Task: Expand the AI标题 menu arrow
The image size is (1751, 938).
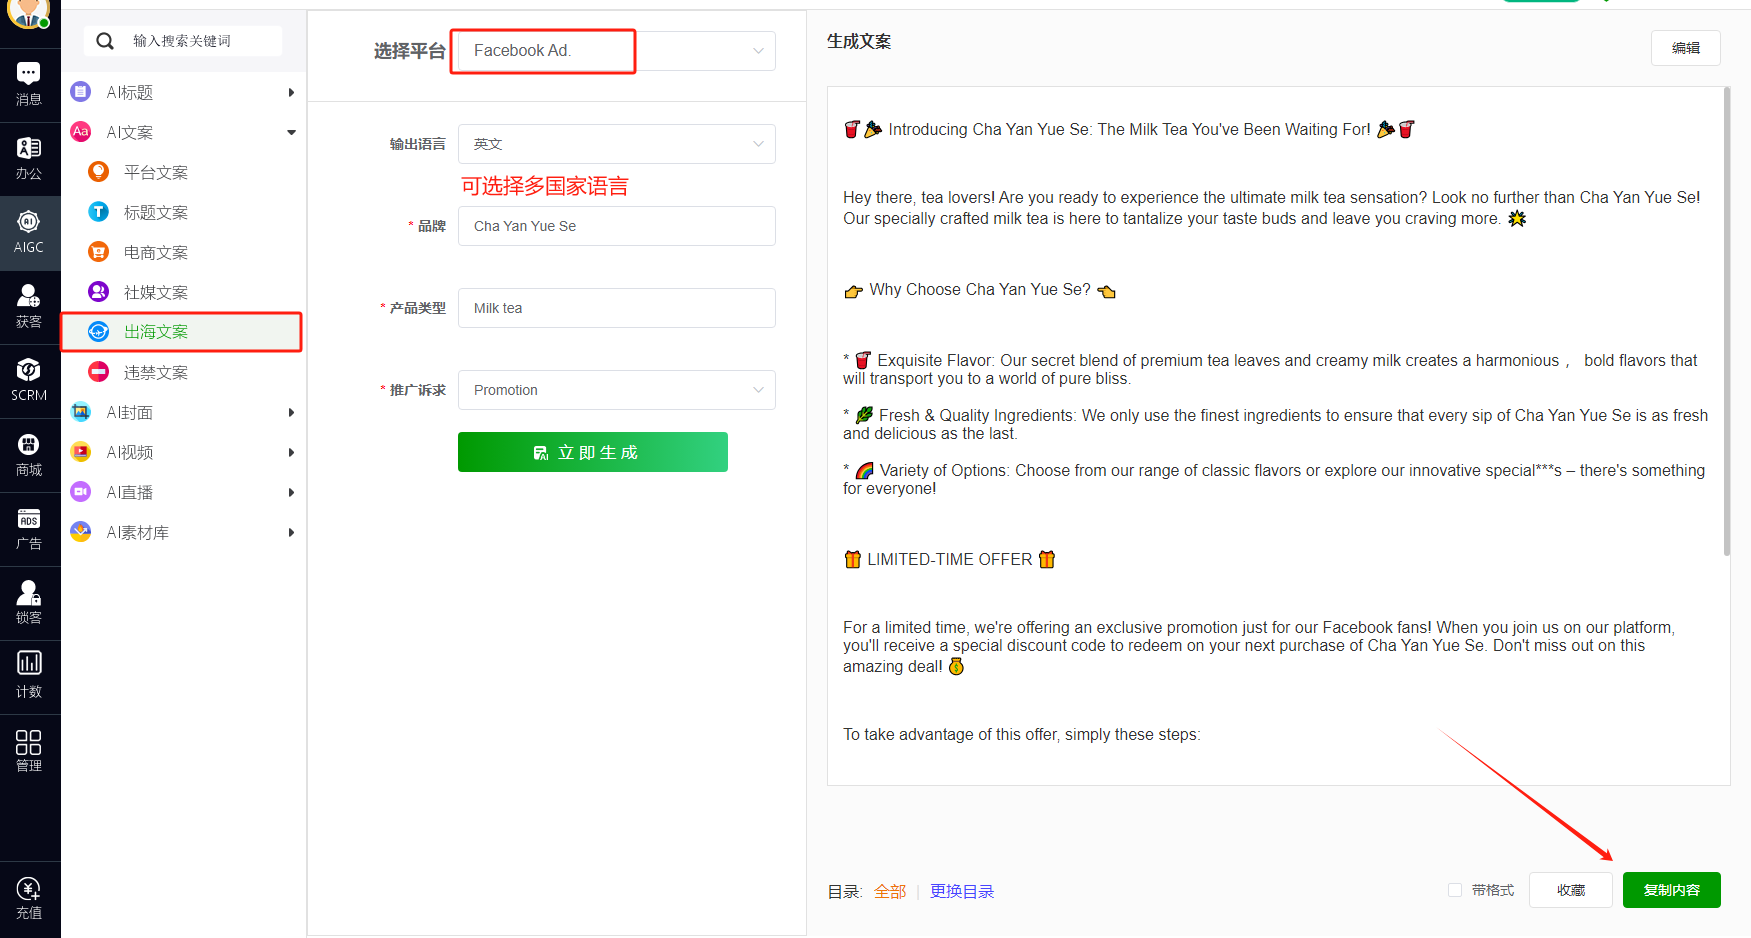Action: (291, 92)
